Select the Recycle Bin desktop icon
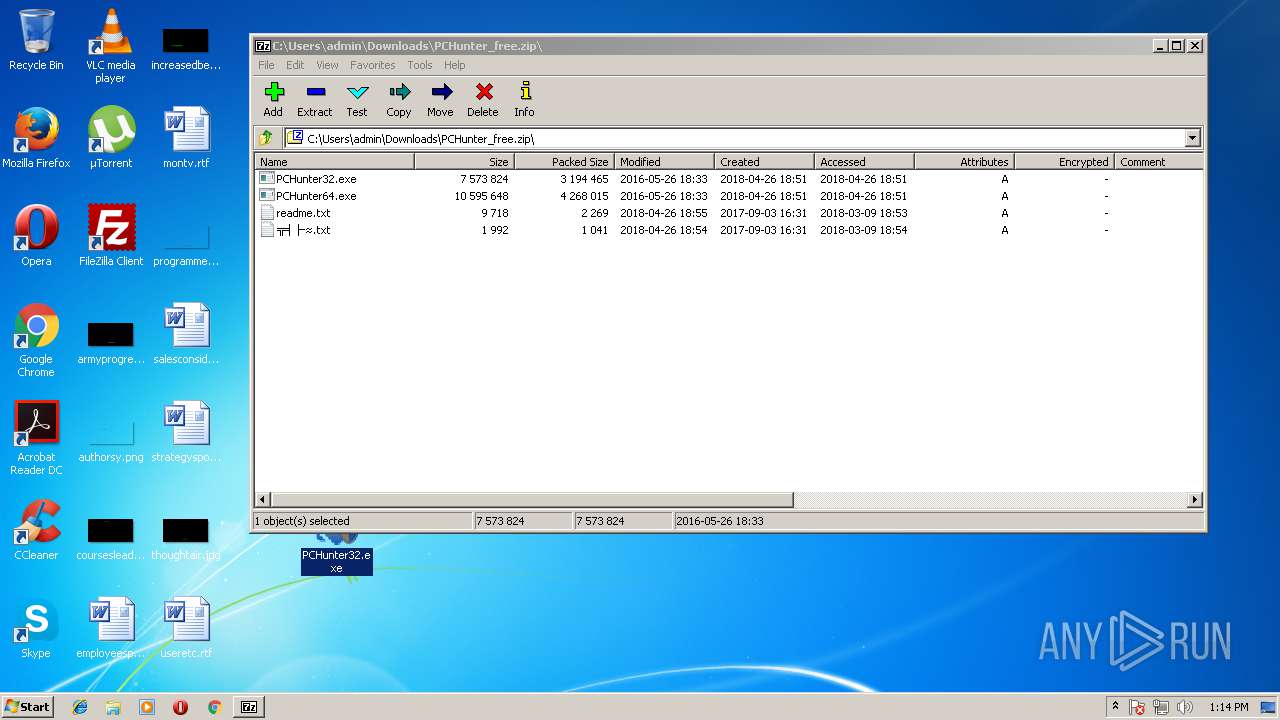This screenshot has height=720, width=1280. 36,40
